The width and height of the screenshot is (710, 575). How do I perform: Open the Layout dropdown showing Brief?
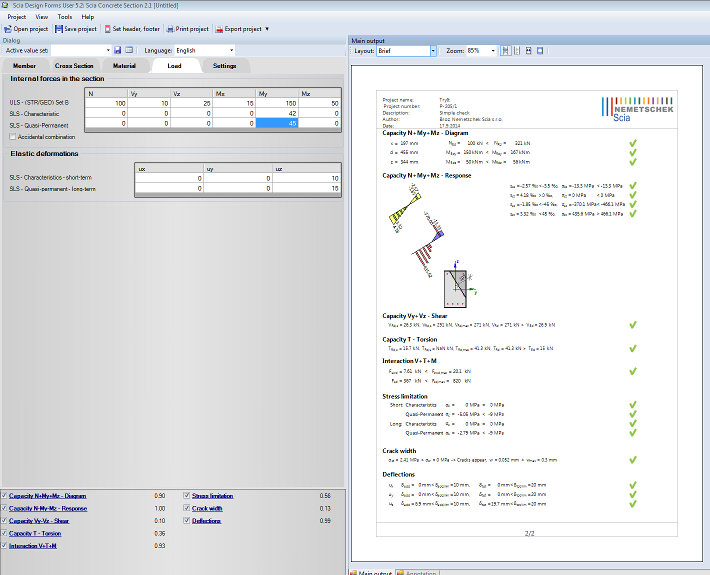[x=433, y=50]
